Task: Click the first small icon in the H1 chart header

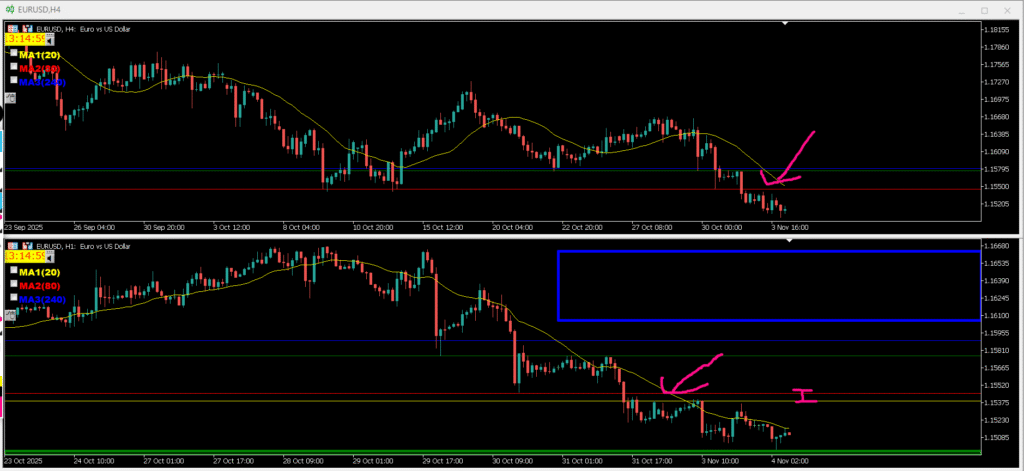Action: (x=12, y=246)
